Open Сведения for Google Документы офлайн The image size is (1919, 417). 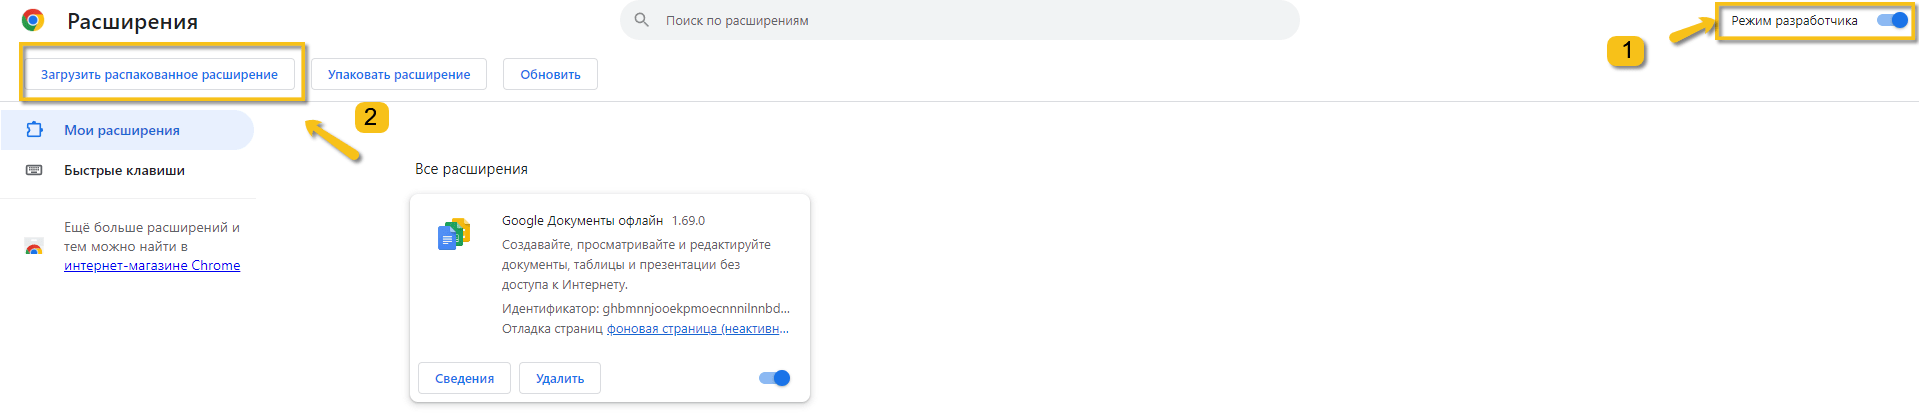pos(464,378)
